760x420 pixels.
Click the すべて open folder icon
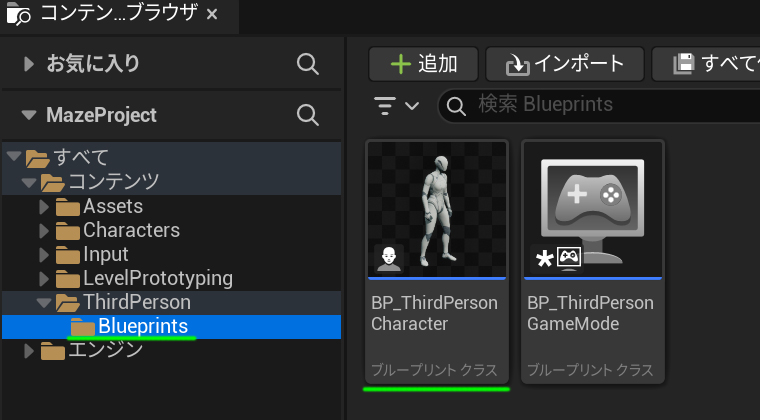[x=38, y=159]
